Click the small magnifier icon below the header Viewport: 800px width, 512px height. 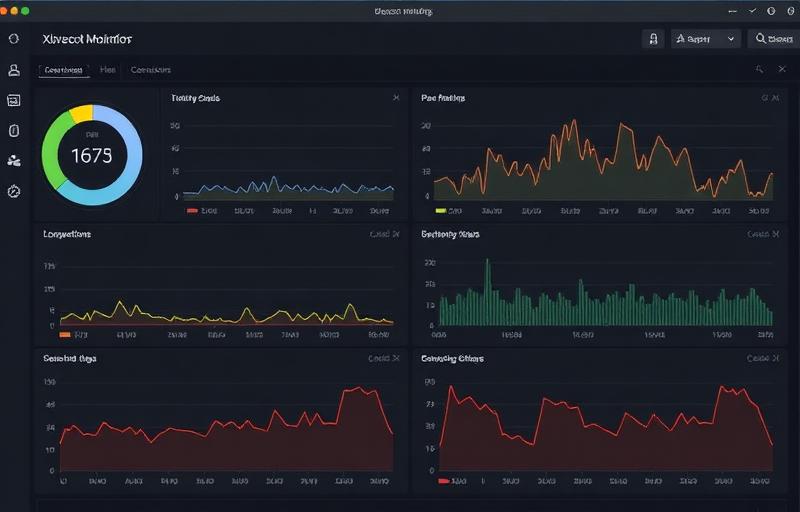click(759, 70)
